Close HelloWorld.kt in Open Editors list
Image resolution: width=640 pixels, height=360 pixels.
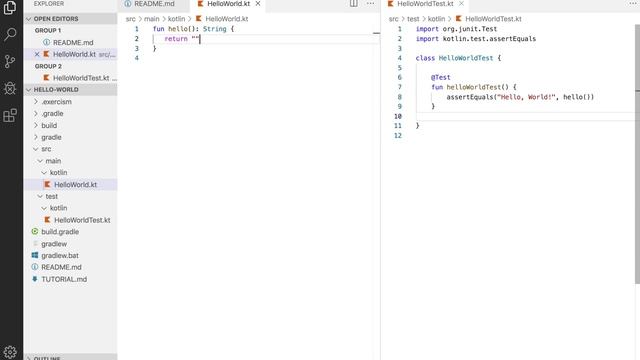pos(37,54)
